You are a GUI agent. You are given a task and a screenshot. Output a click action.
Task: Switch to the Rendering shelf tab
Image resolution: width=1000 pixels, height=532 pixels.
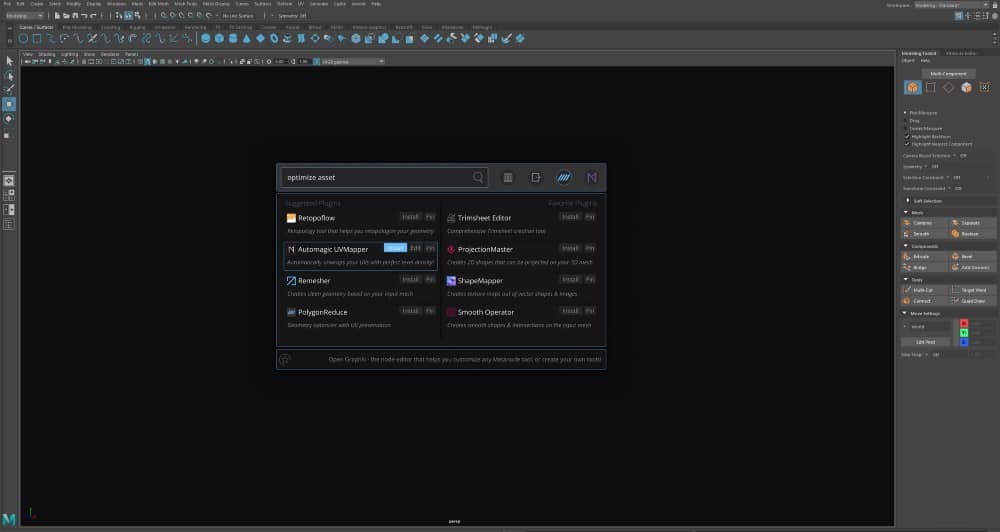pyautogui.click(x=195, y=27)
